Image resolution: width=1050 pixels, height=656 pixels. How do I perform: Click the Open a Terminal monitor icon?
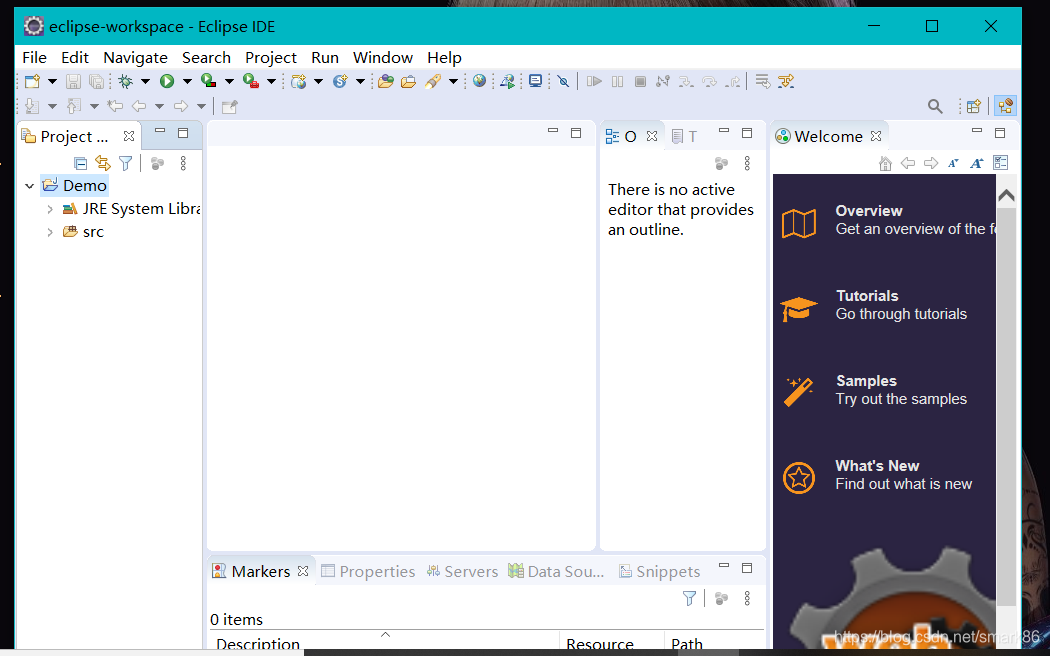click(536, 82)
